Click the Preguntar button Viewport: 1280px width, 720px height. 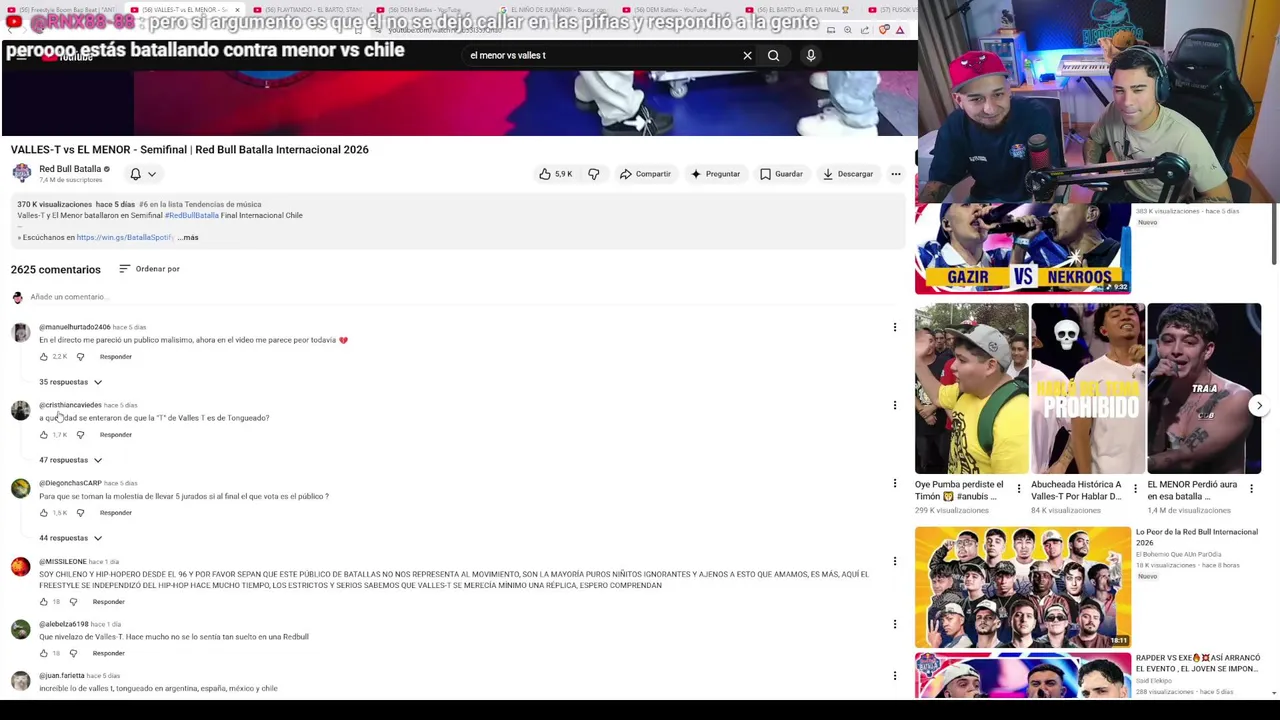pos(715,174)
